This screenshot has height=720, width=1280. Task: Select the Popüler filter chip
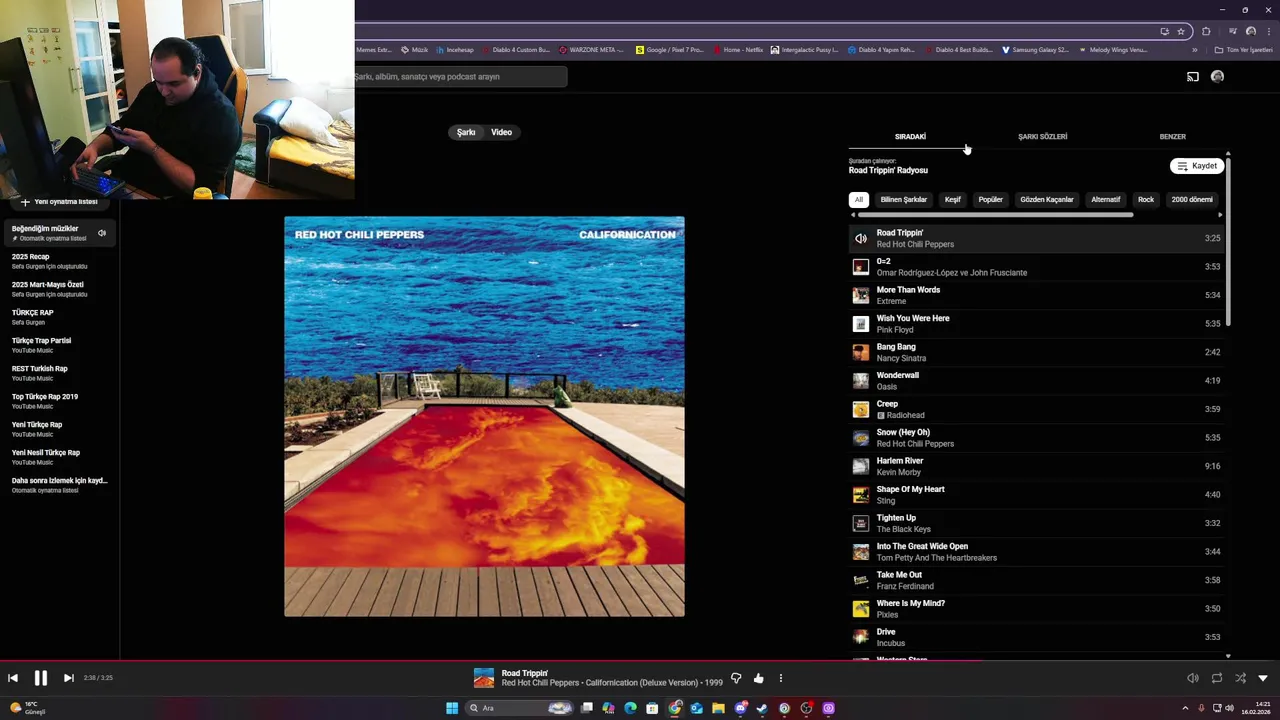pos(990,199)
